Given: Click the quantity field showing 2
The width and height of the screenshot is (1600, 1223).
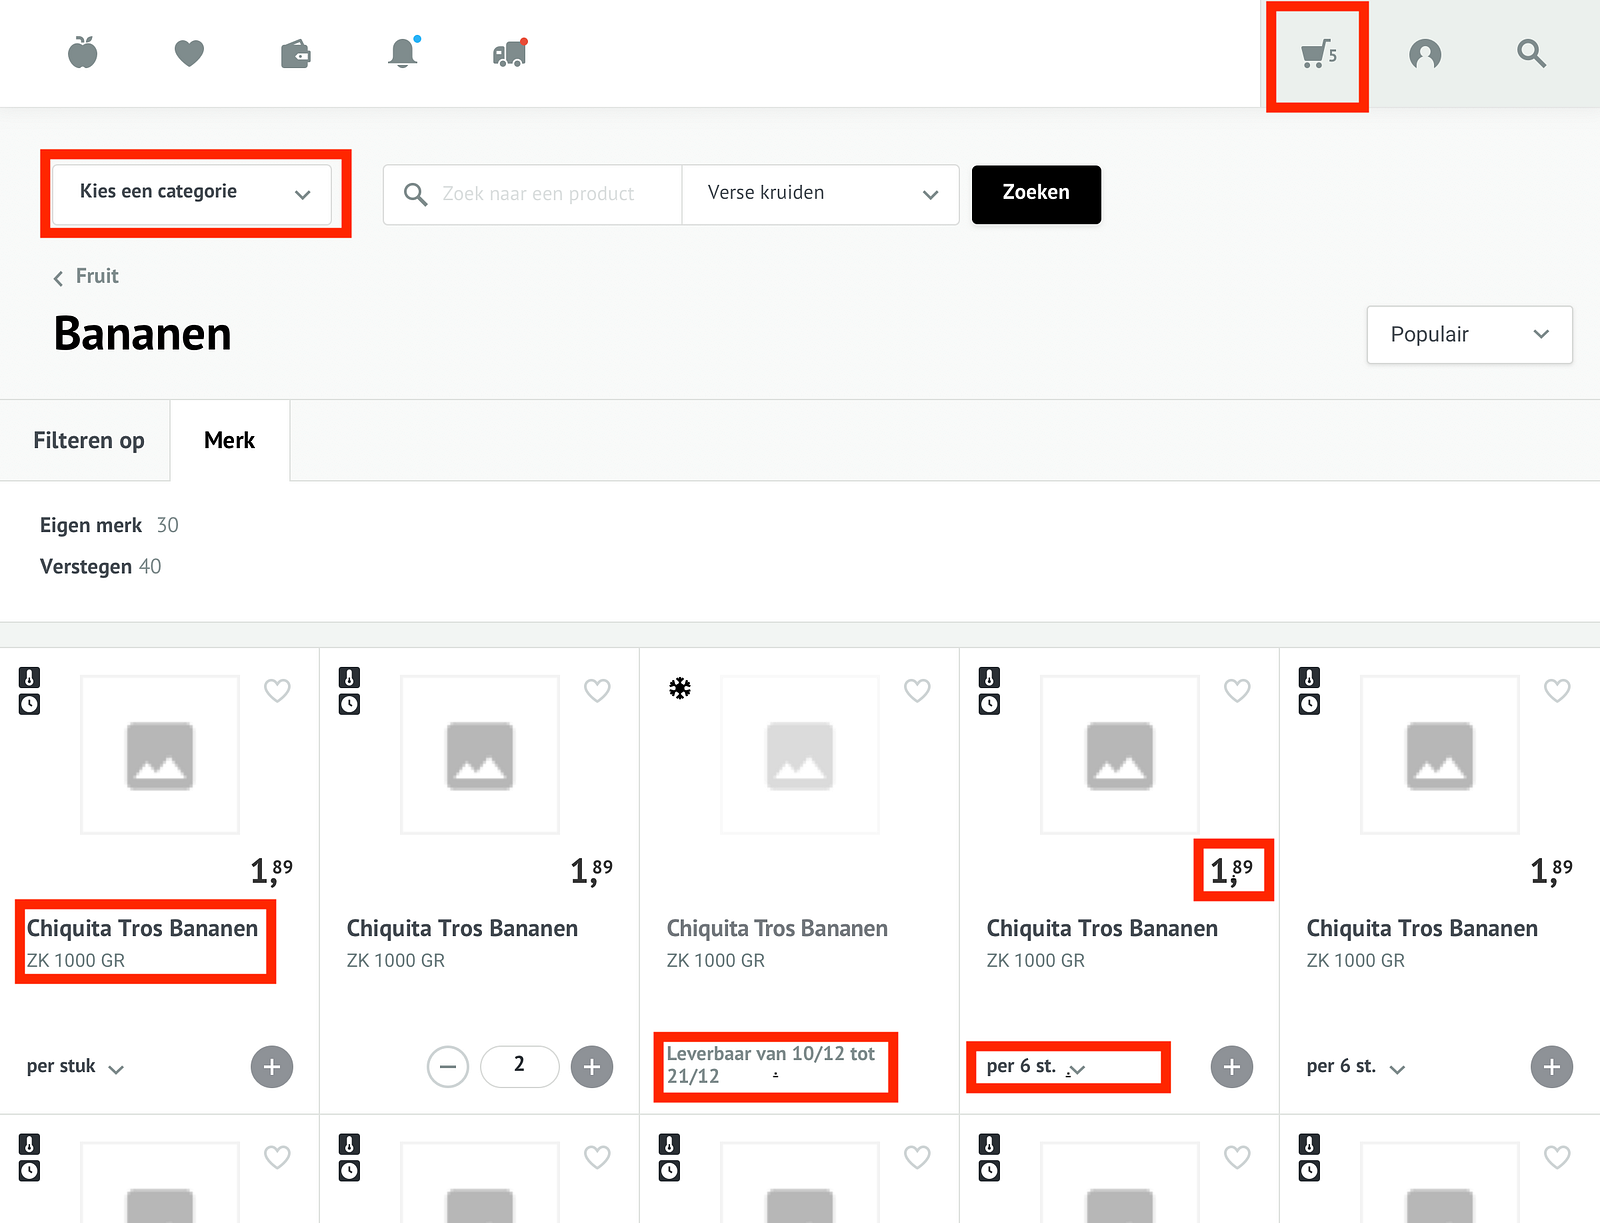Looking at the screenshot, I should (519, 1066).
